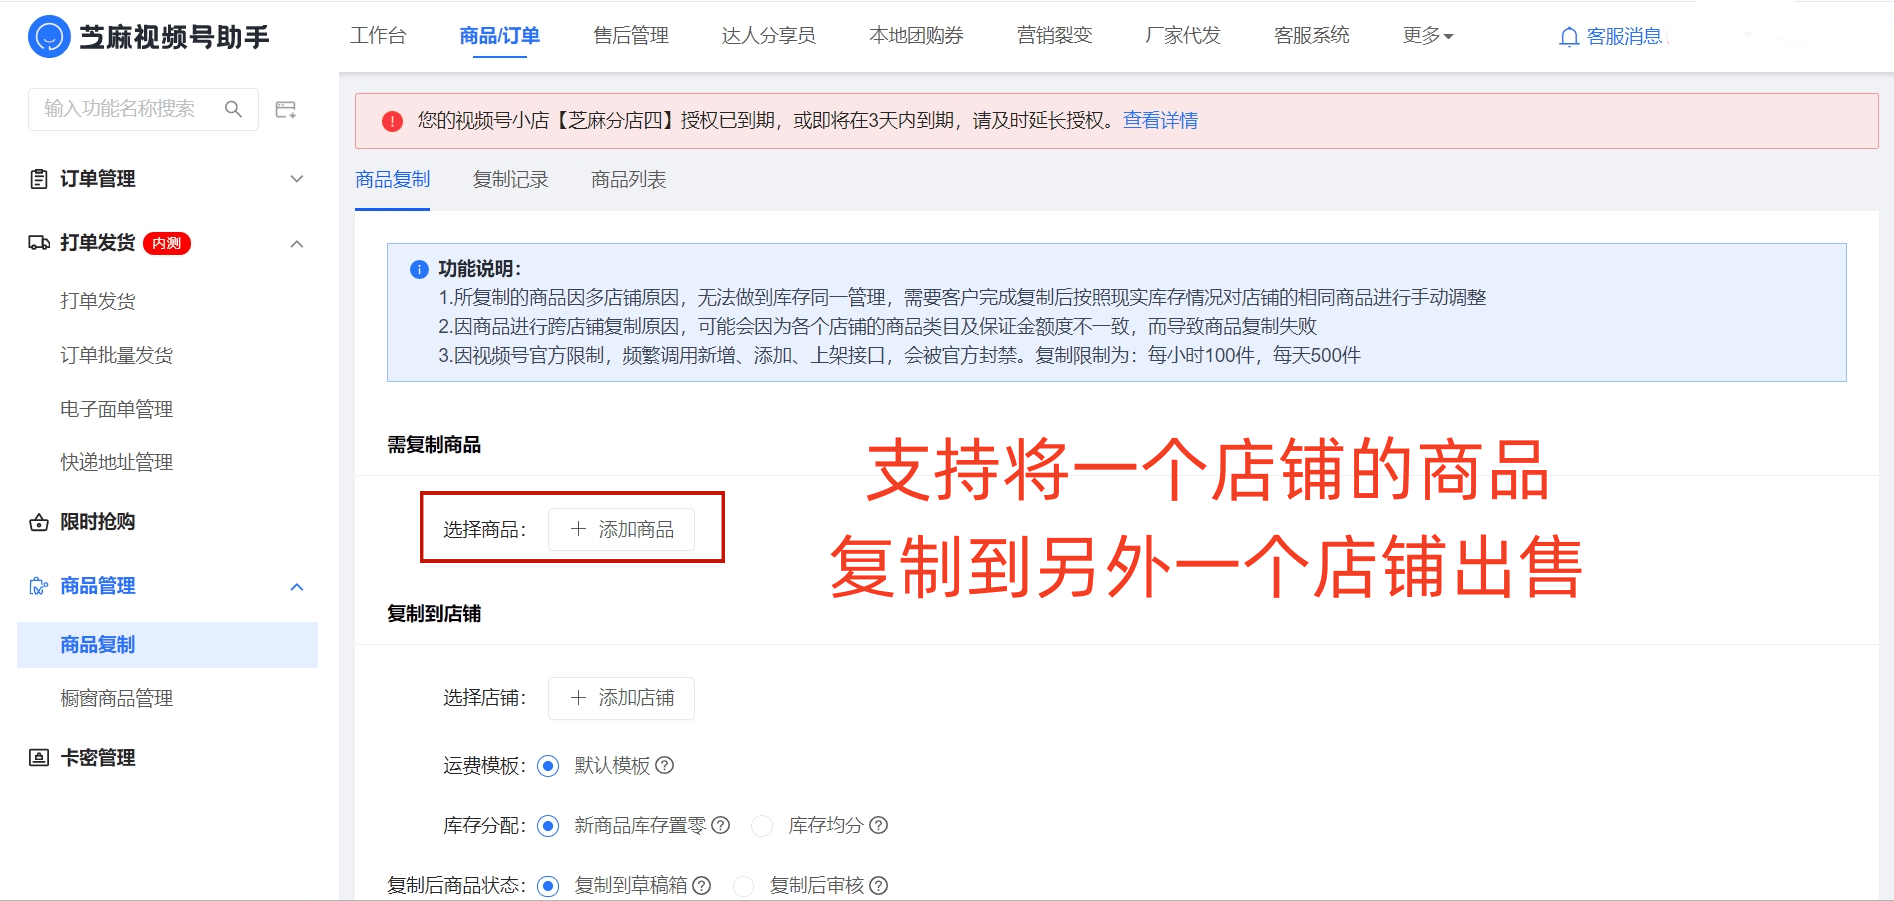Select 复制后审核 for post-copy status
Screen dimensions: 1894x901
point(743,886)
